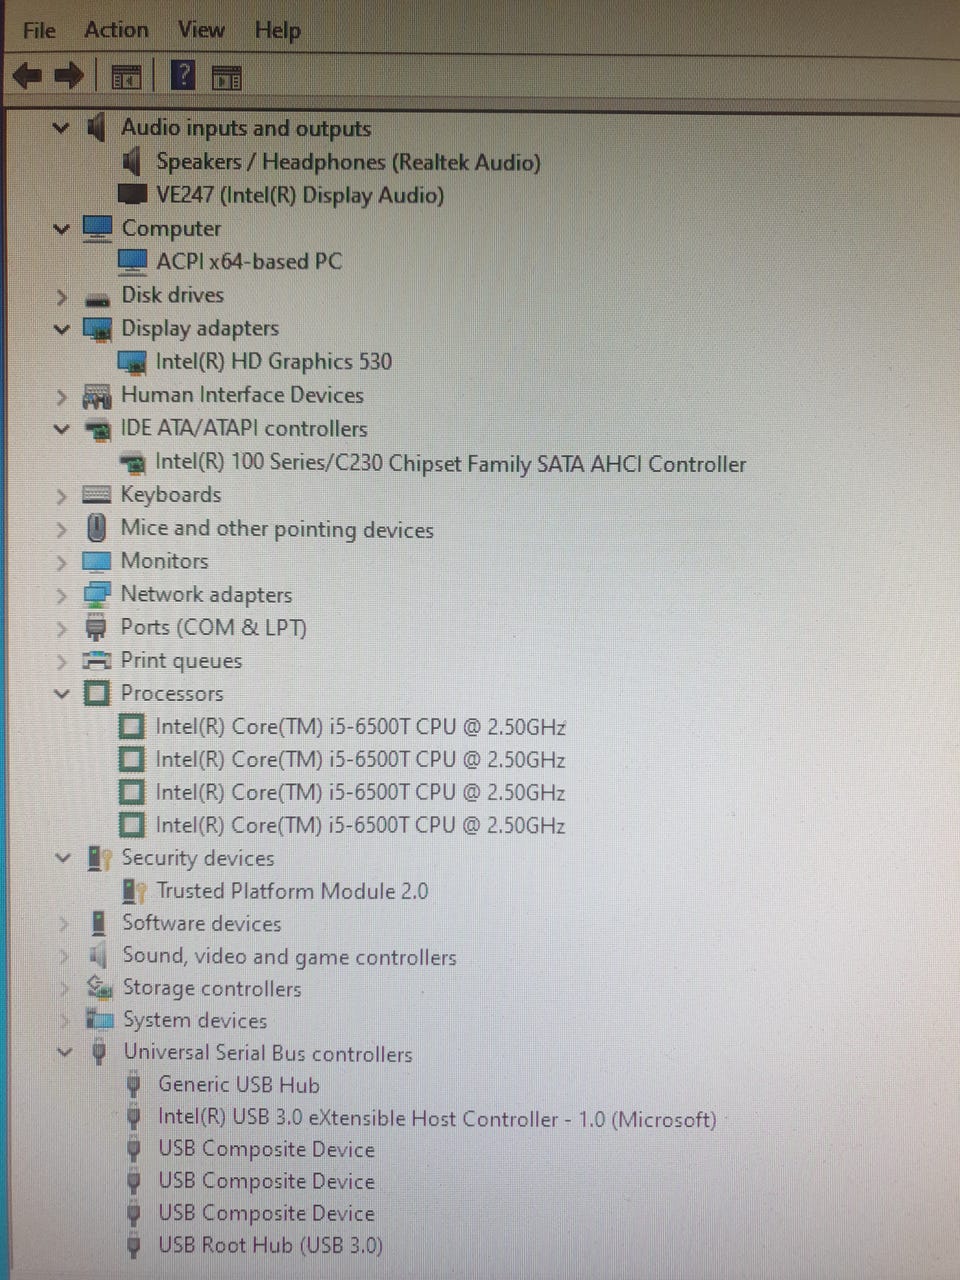Collapse Universal Serial Bus controllers category
This screenshot has width=960, height=1280.
tap(65, 1052)
